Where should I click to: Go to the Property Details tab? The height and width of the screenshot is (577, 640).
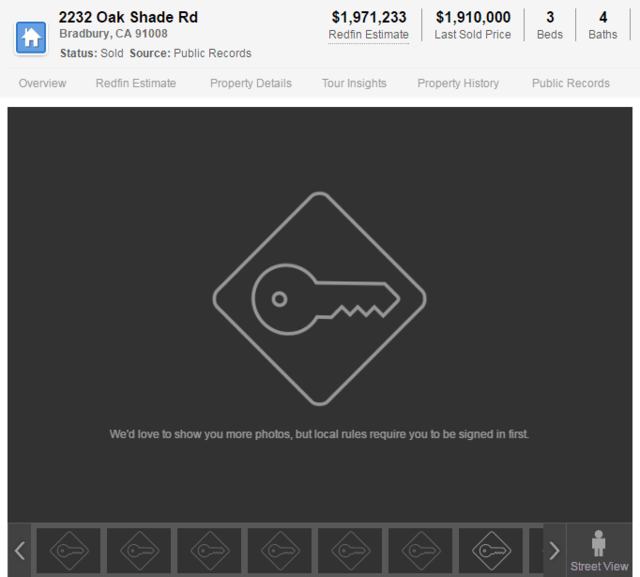tap(251, 83)
